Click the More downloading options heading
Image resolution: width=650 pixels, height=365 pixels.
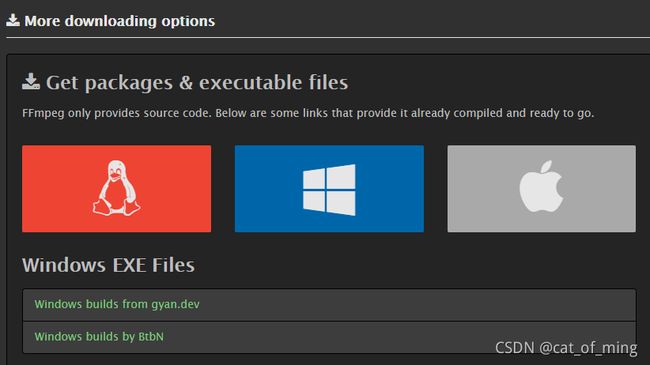click(x=119, y=21)
